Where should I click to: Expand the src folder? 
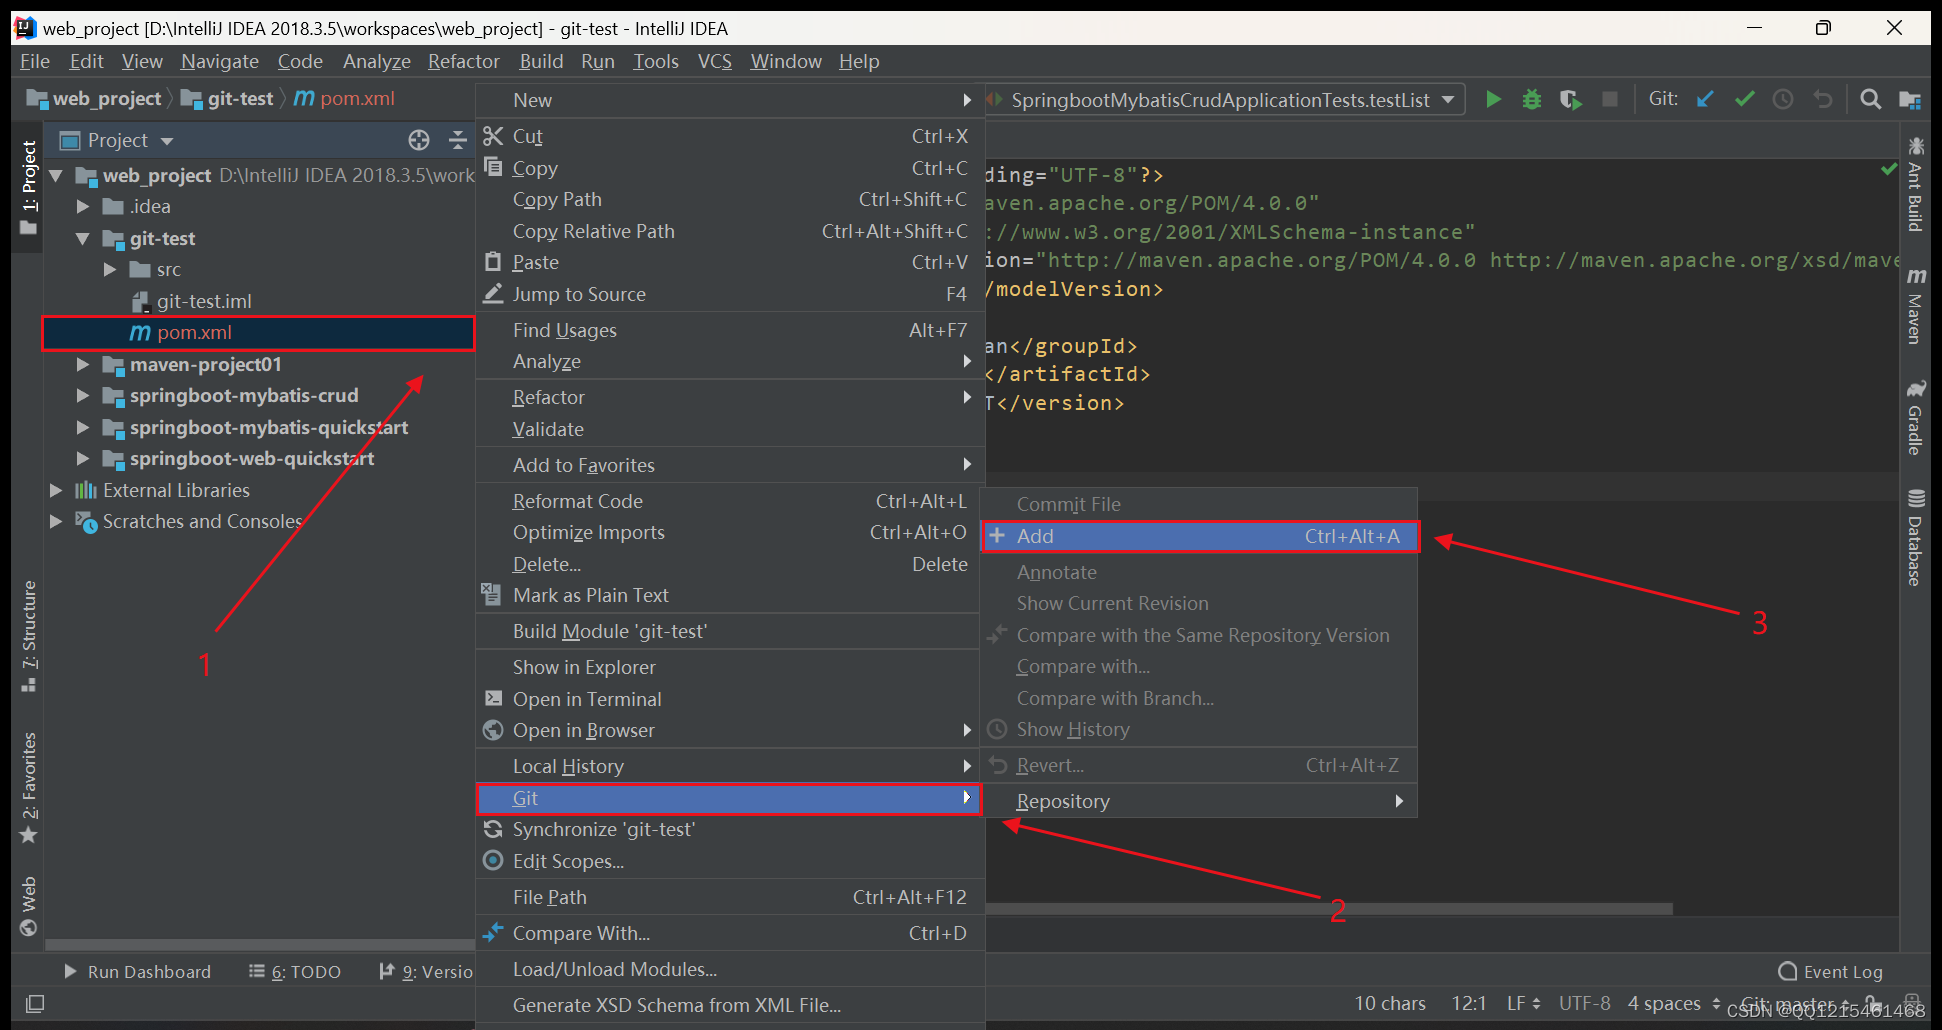(111, 270)
